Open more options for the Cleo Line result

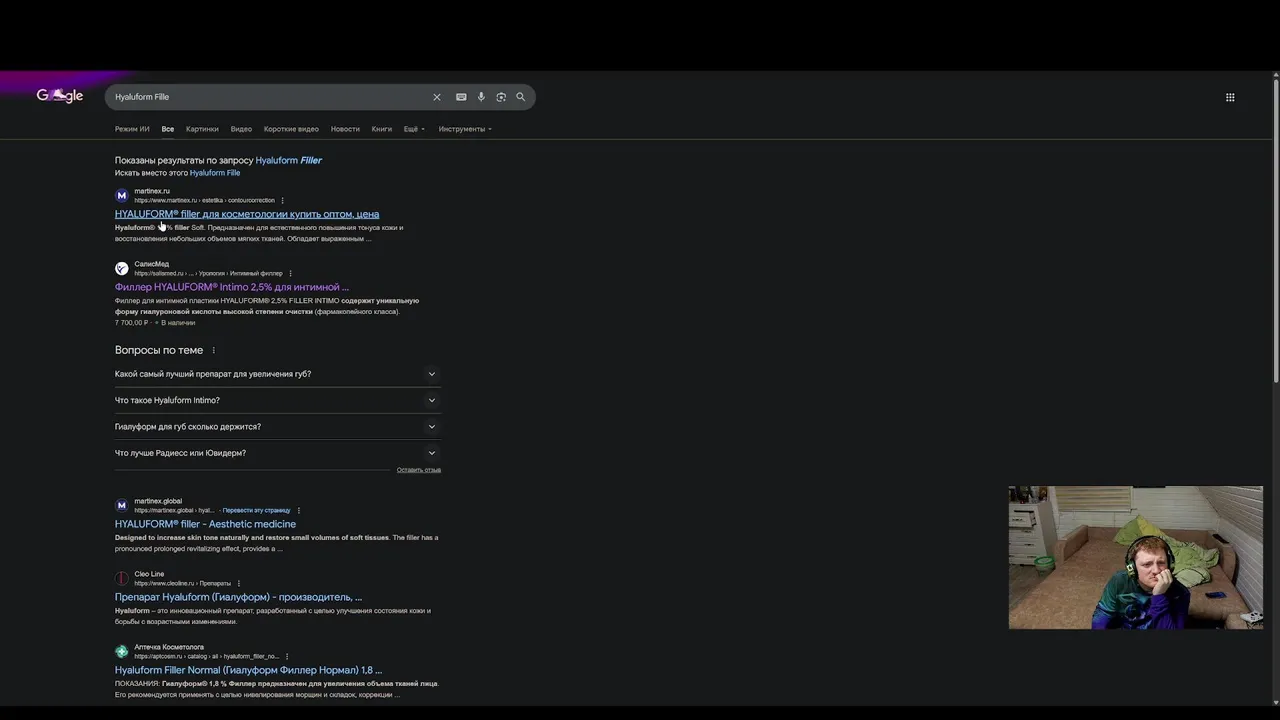click(x=239, y=583)
